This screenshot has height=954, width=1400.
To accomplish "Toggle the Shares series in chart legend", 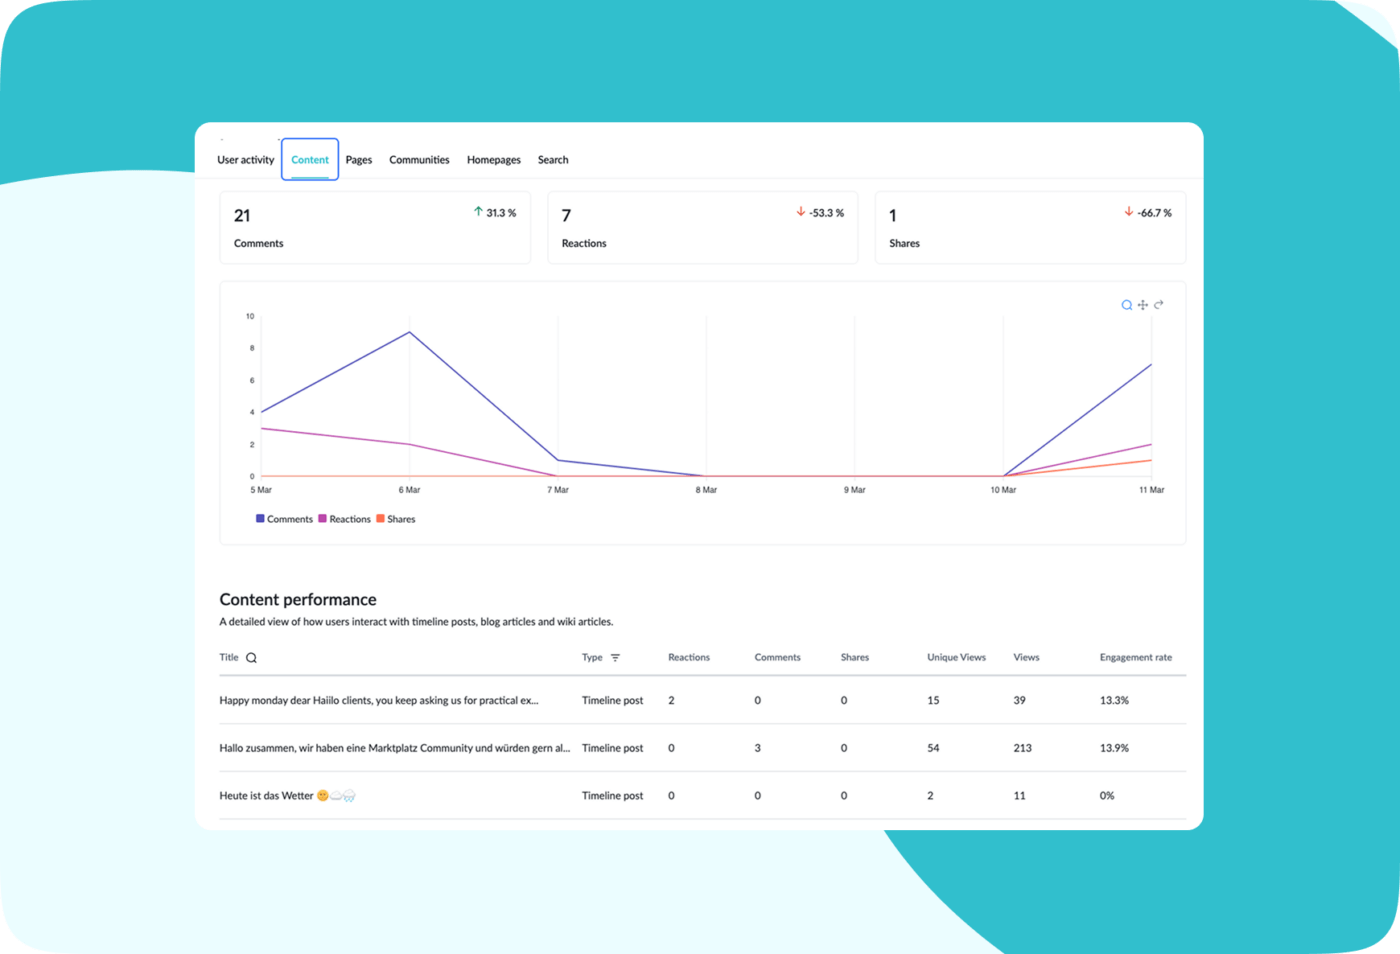I will [x=396, y=519].
